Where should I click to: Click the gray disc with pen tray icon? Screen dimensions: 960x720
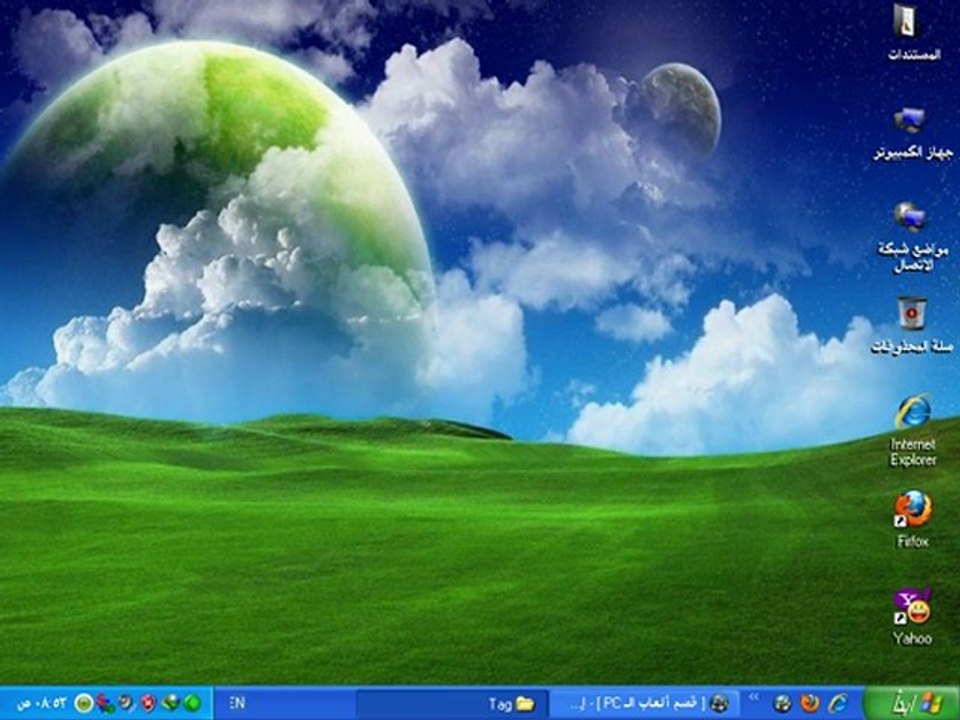127,703
